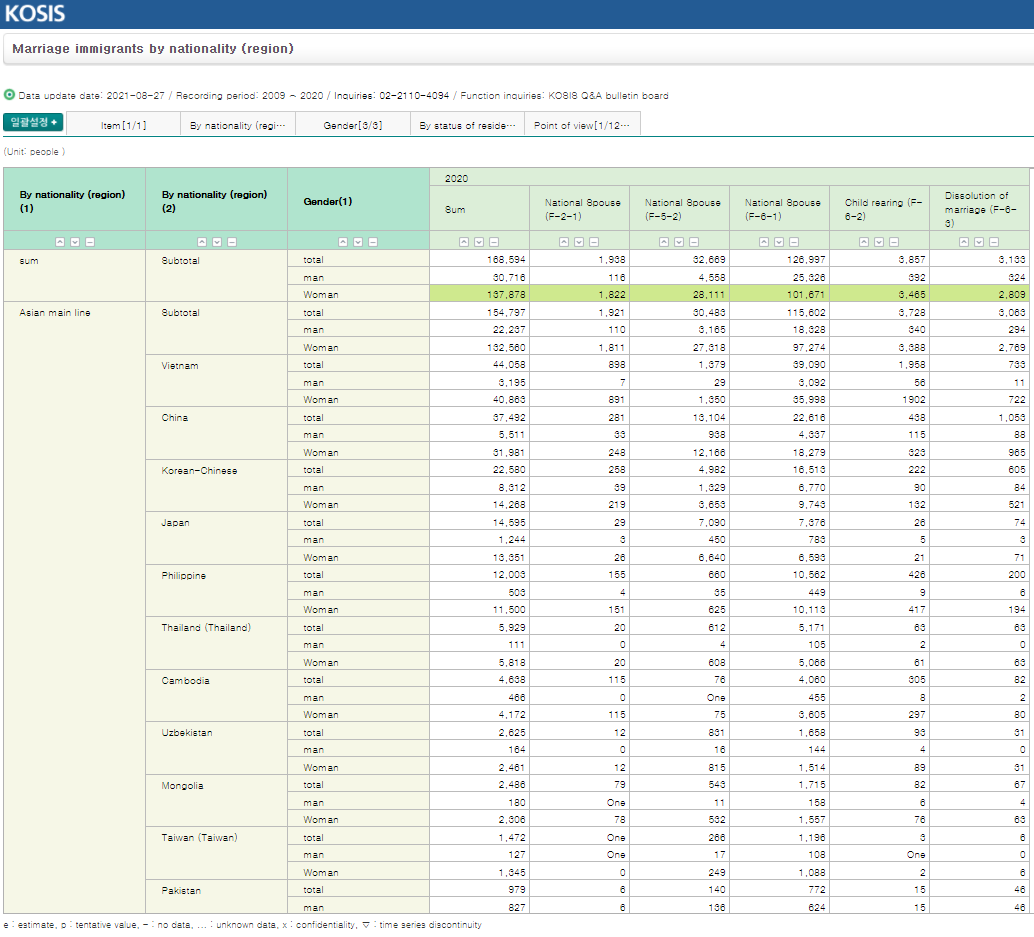Viewport: 1034px width, 937px height.
Task: Reset sort on Gender(1) column
Action: click(373, 241)
